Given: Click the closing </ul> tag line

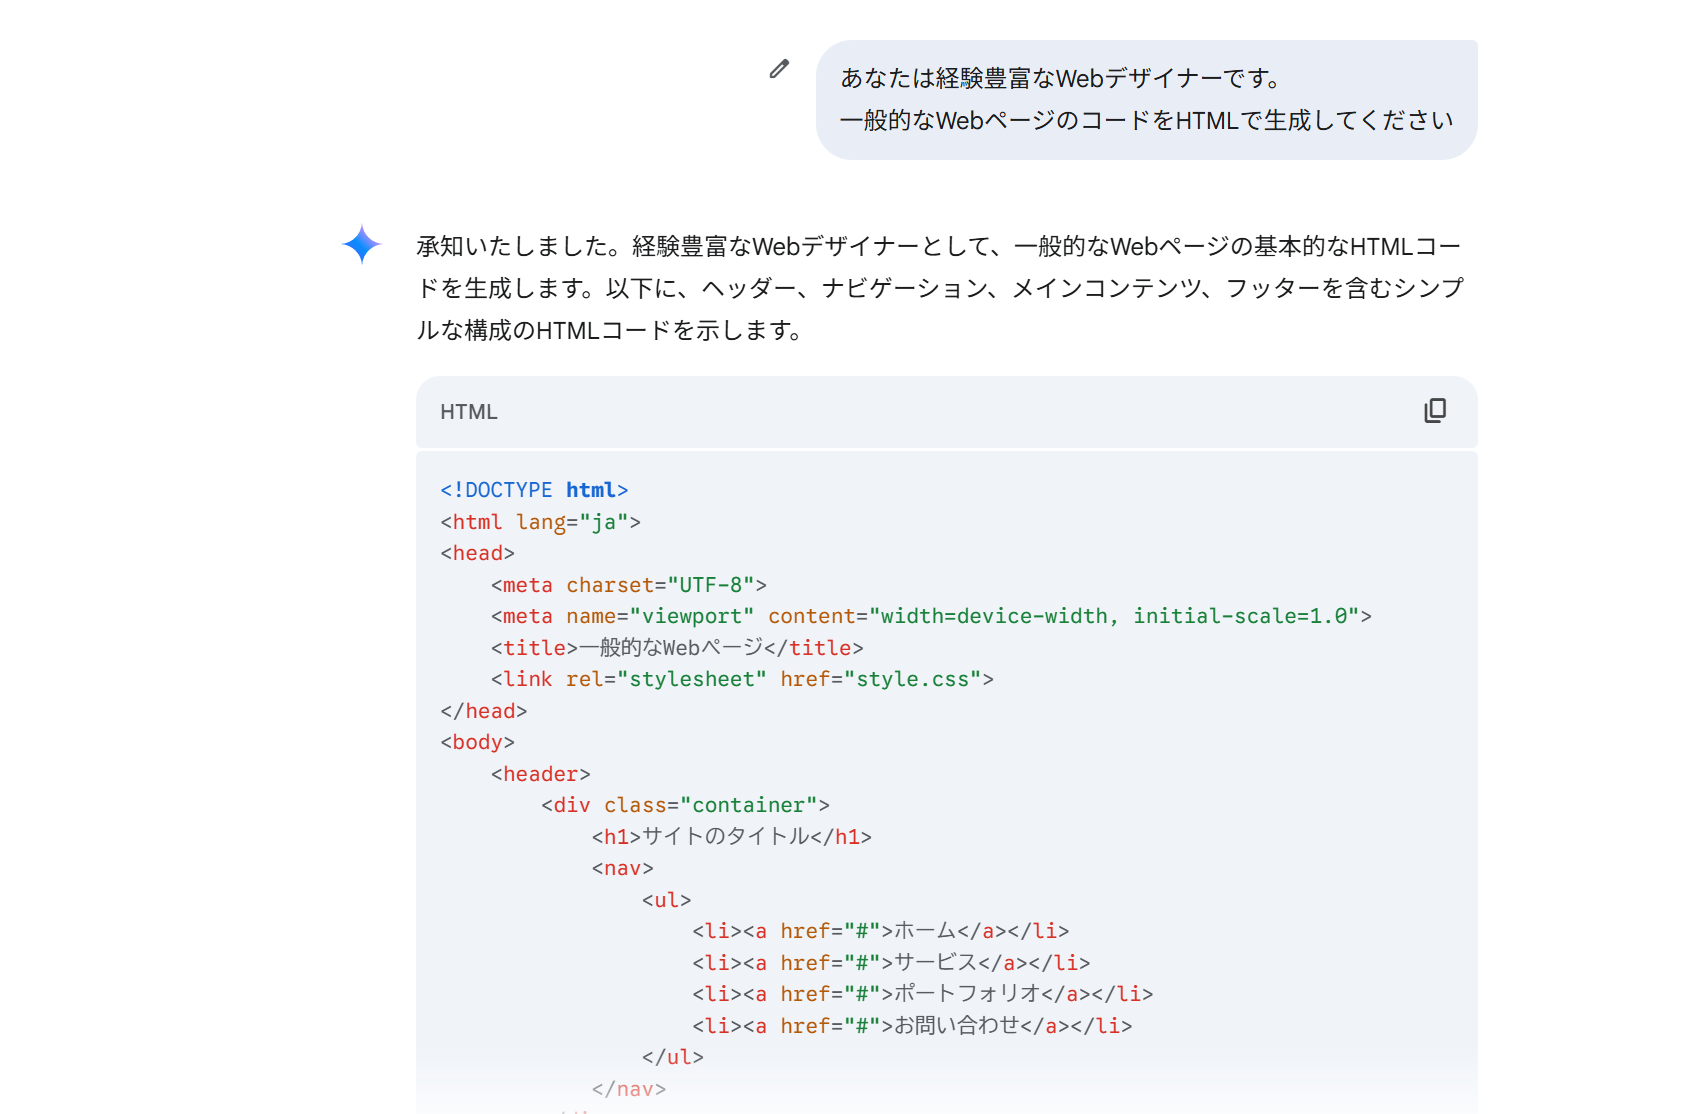Looking at the screenshot, I should click(672, 1057).
